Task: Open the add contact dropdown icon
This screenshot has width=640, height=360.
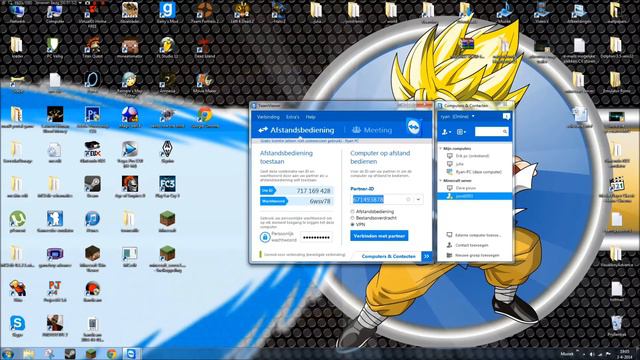Action: tap(447, 132)
